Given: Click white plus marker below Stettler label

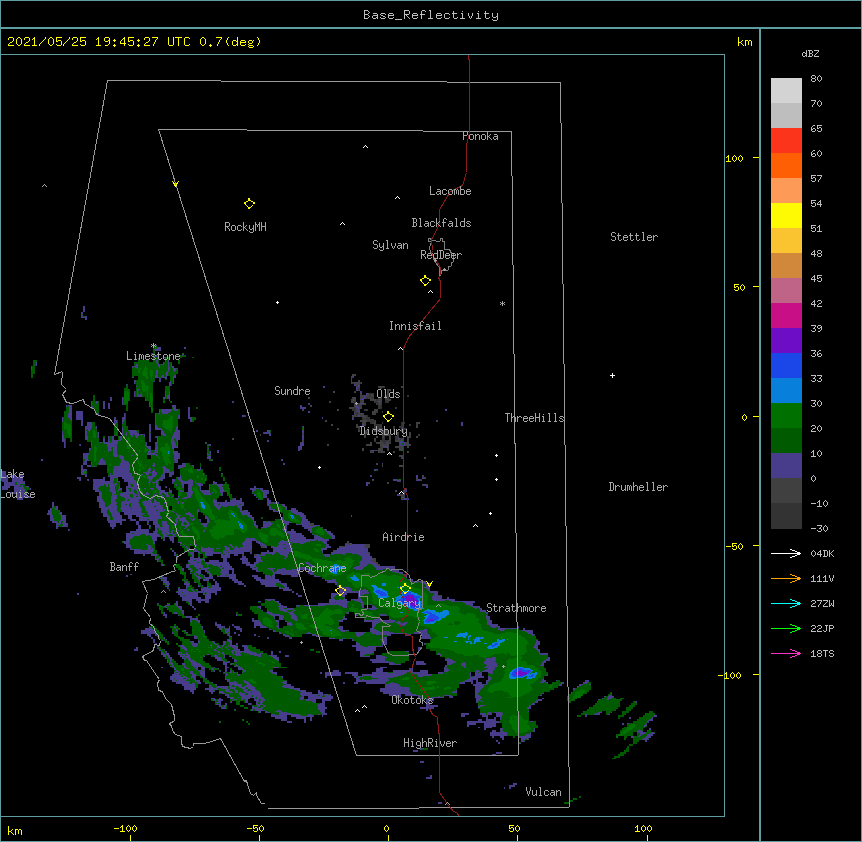Looking at the screenshot, I should pyautogui.click(x=612, y=375).
